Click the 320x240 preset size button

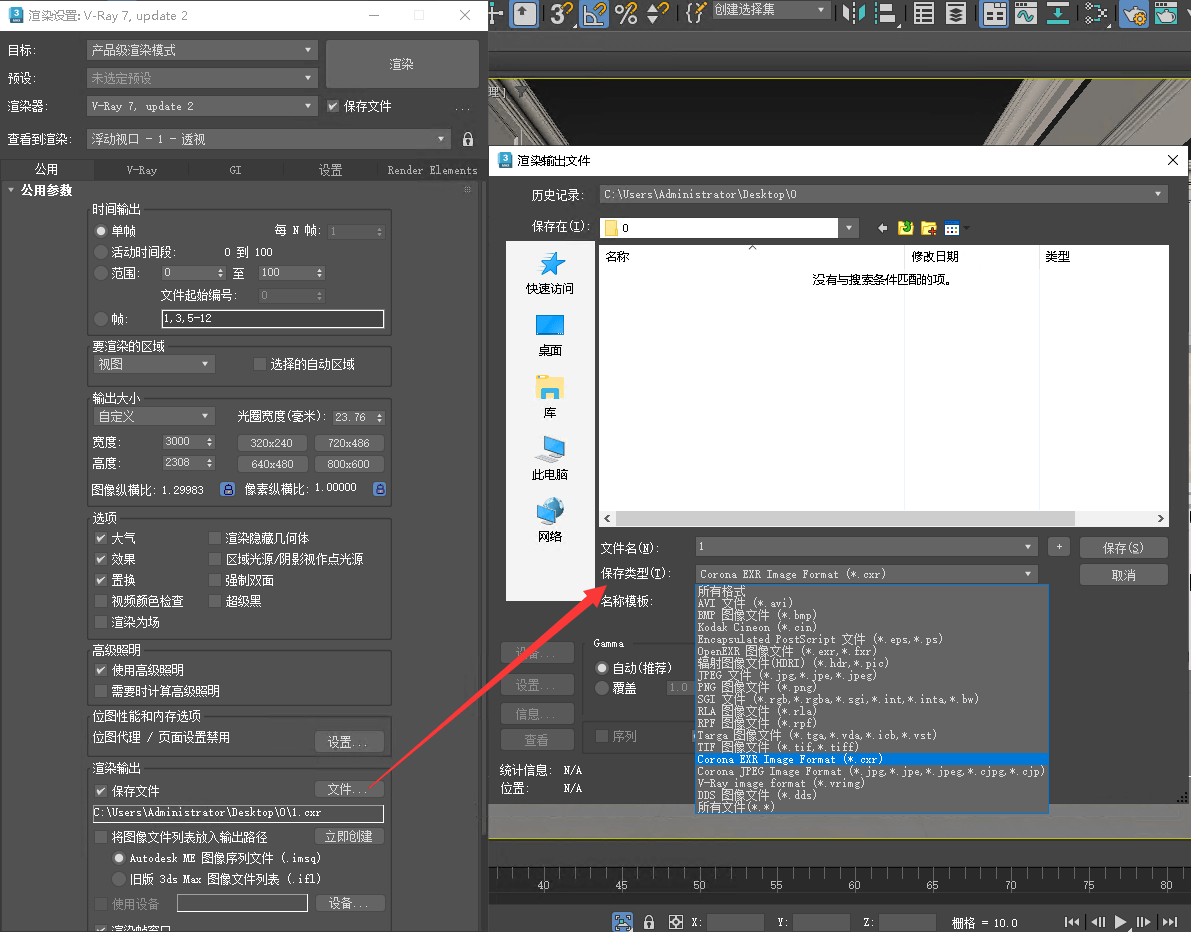click(272, 443)
